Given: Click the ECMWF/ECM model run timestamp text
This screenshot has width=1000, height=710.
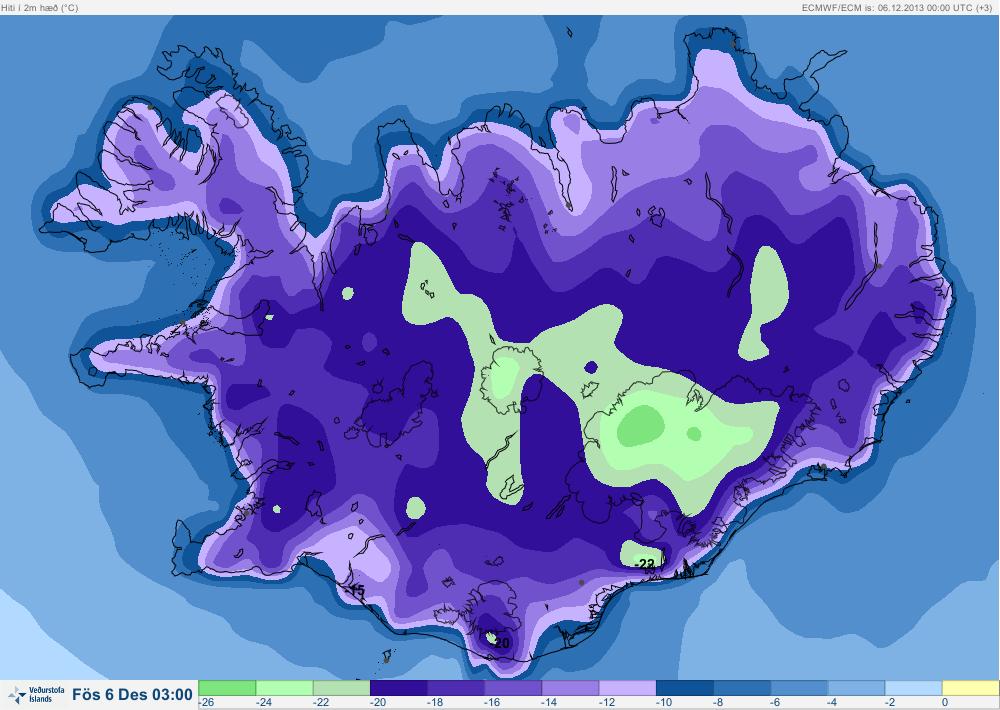Looking at the screenshot, I should [897, 8].
